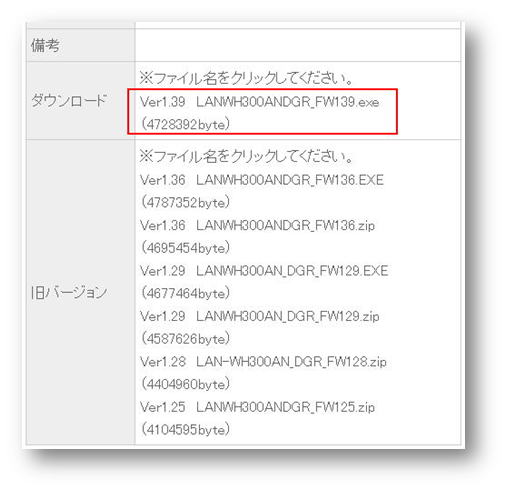Click the first Ver1.36 label for EXE
The image size is (507, 491).
click(162, 180)
